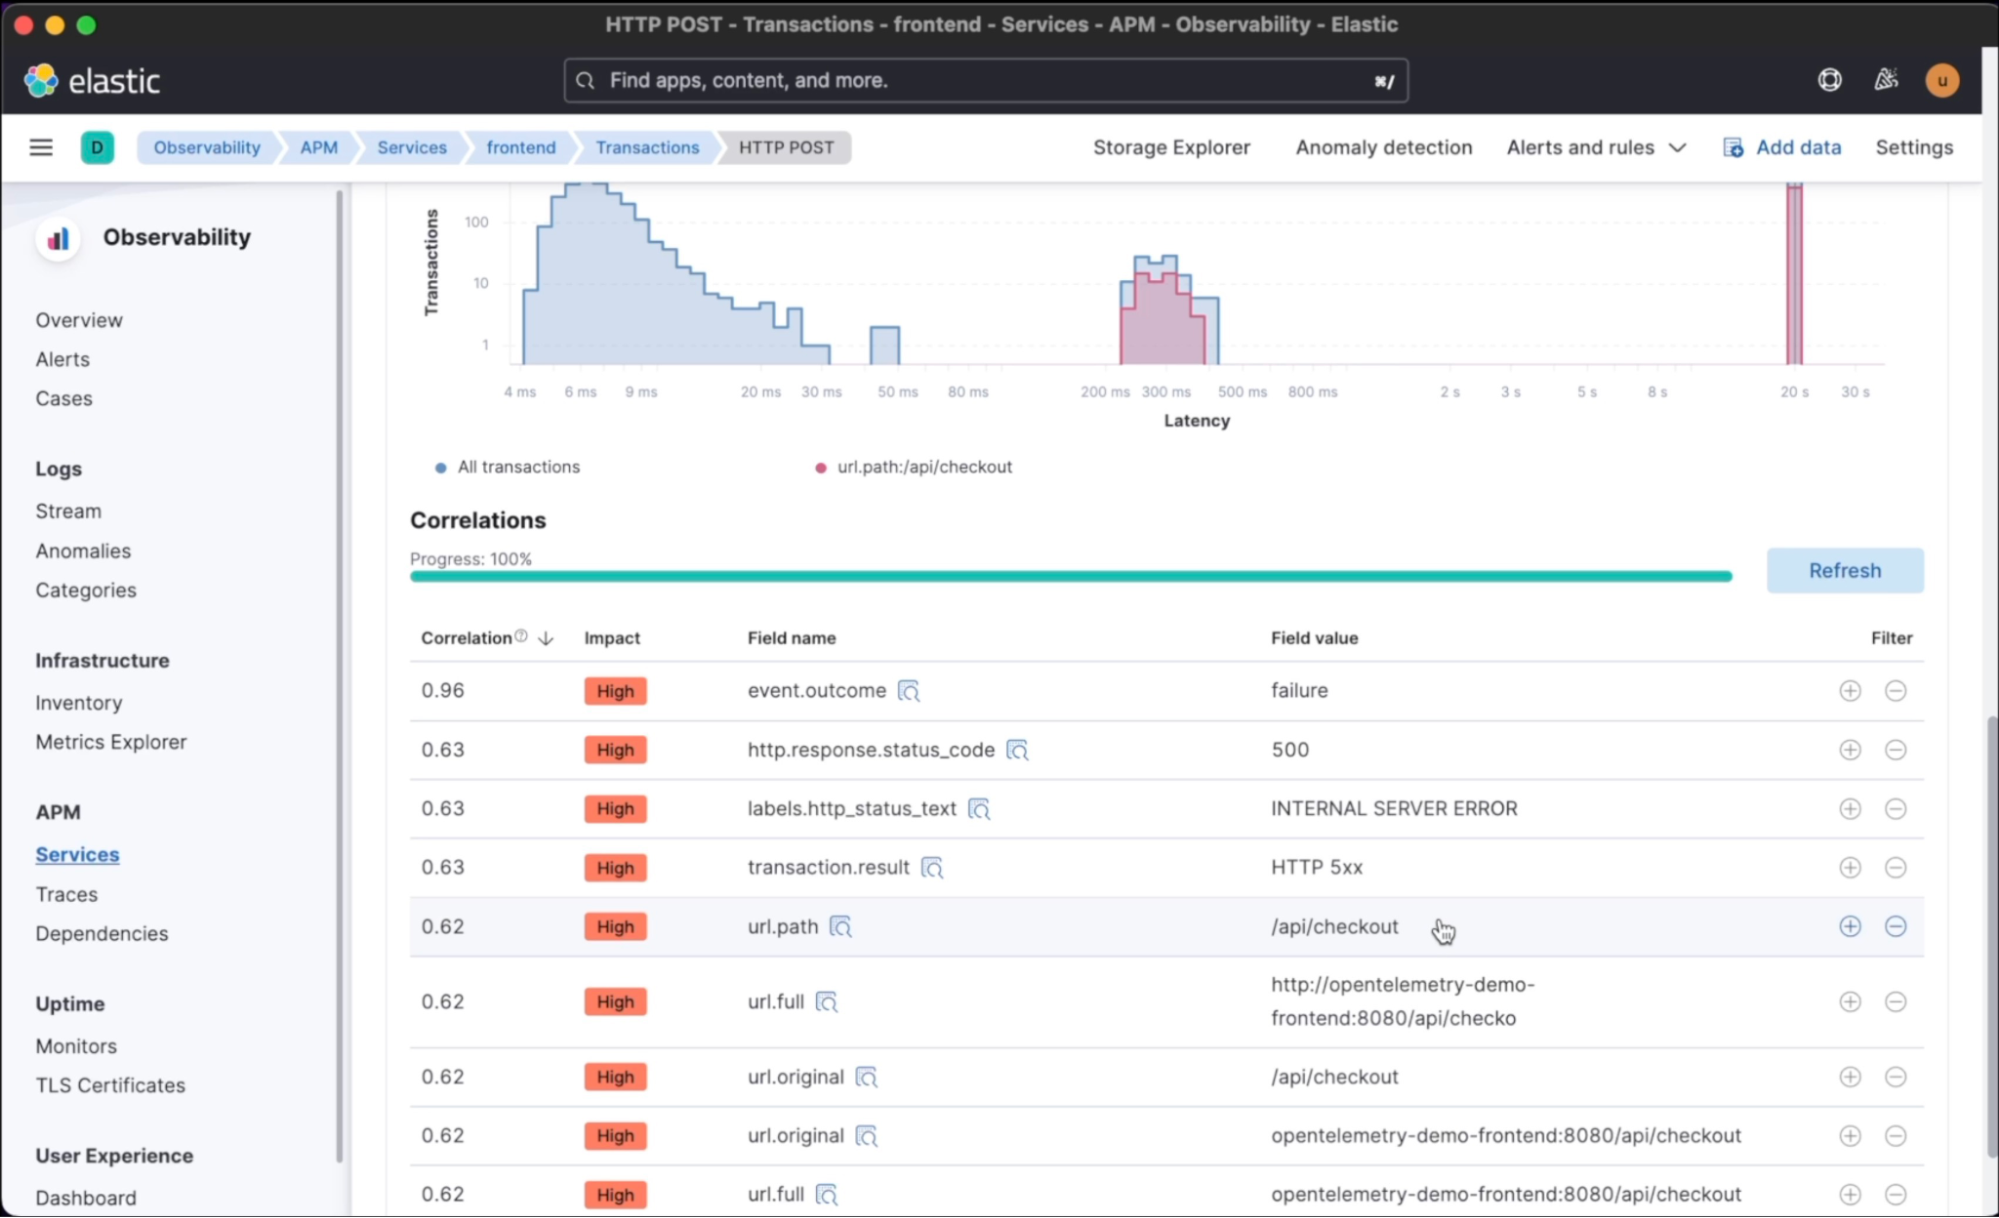Open Alerts in sidebar

(62, 359)
